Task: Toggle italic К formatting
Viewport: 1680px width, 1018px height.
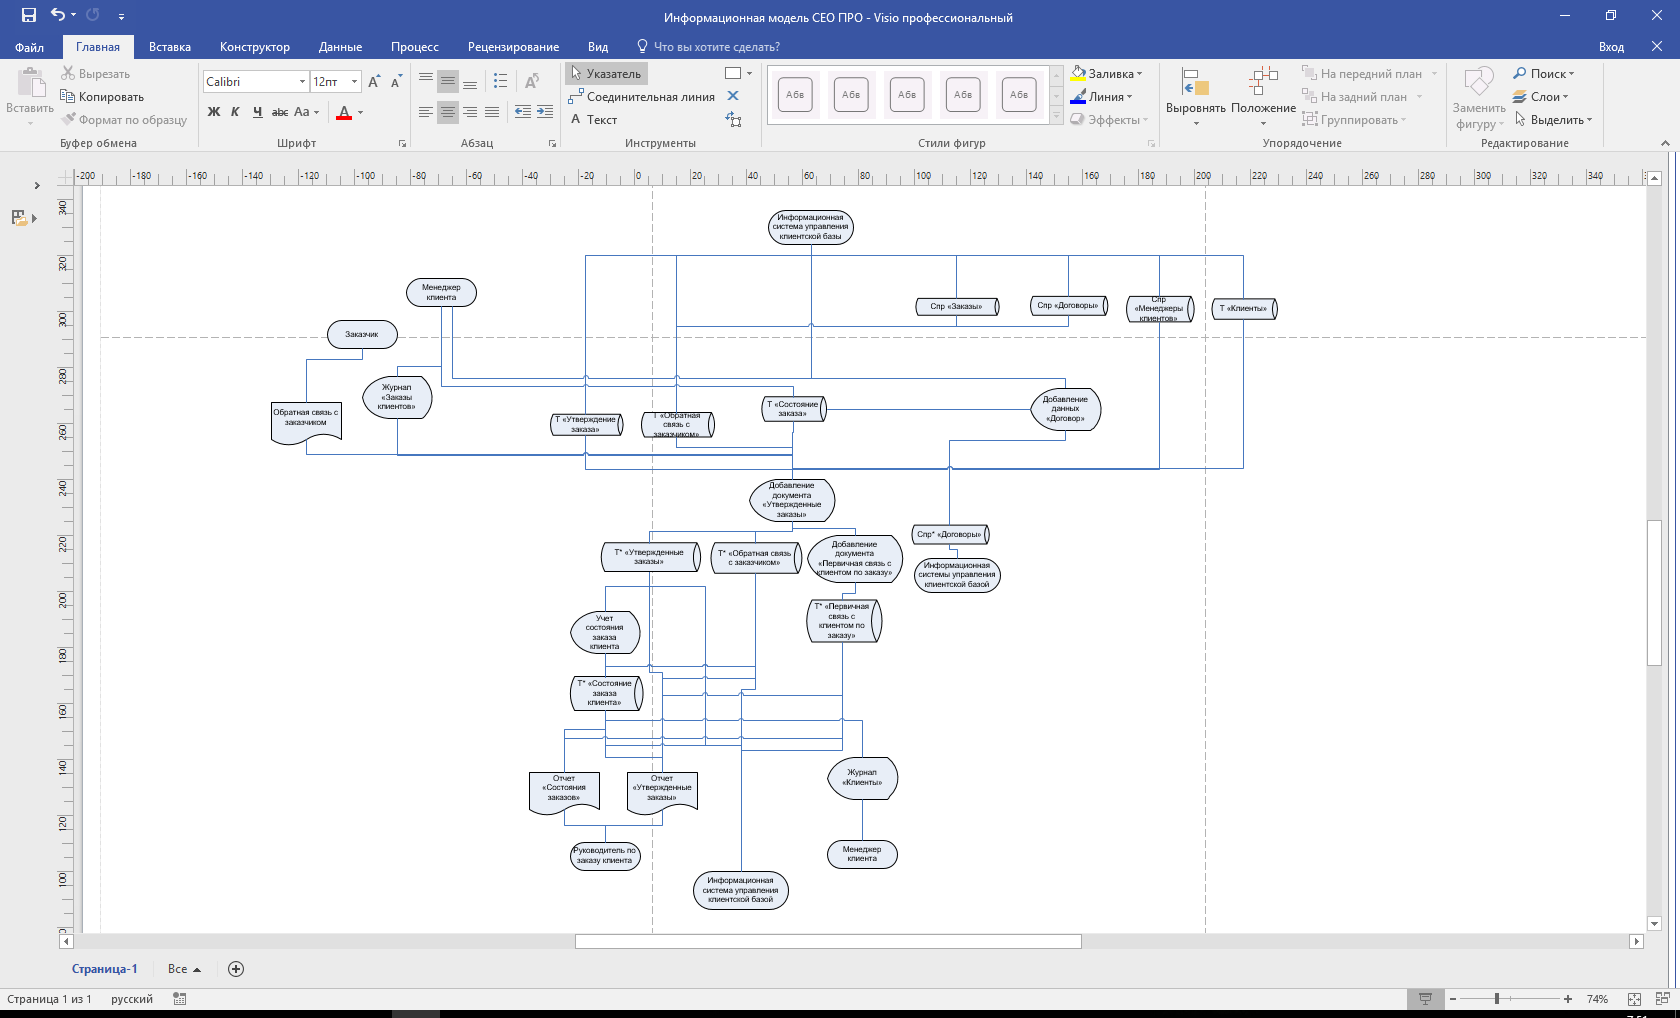Action: point(235,112)
